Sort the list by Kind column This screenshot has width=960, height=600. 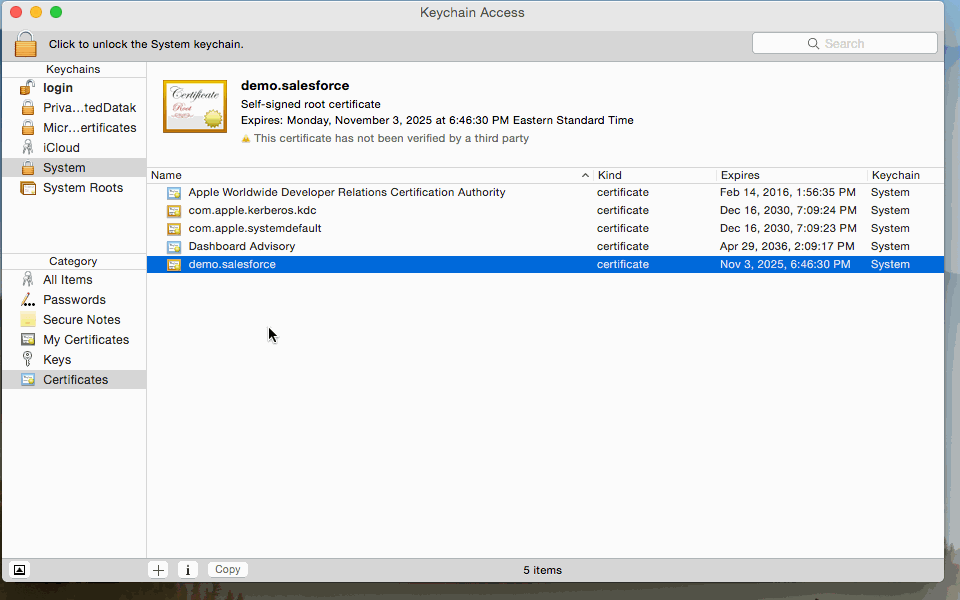610,175
